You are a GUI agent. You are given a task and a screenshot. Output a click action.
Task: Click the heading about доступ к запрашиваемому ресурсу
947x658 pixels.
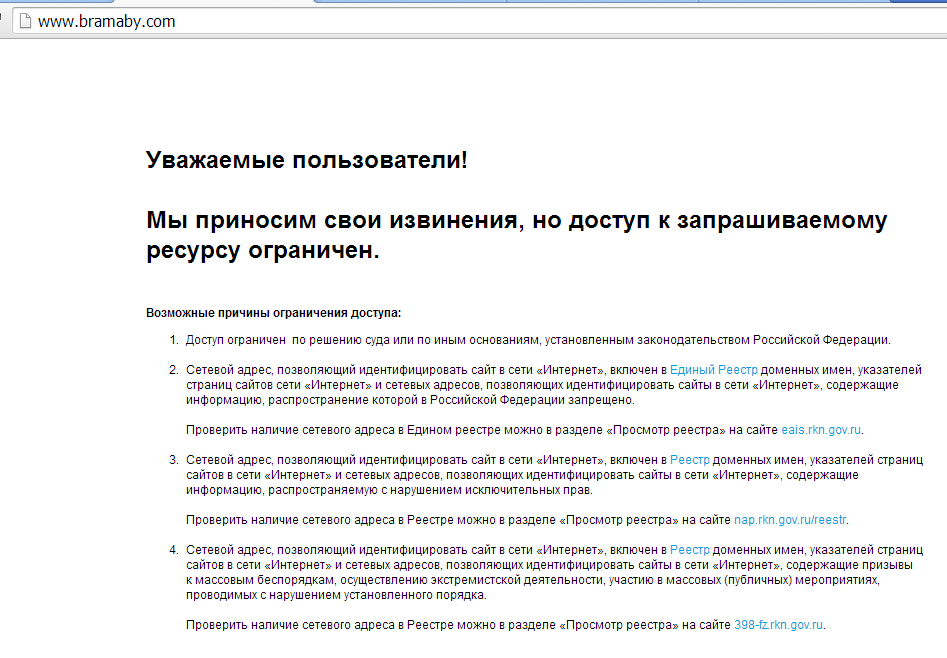tap(516, 235)
